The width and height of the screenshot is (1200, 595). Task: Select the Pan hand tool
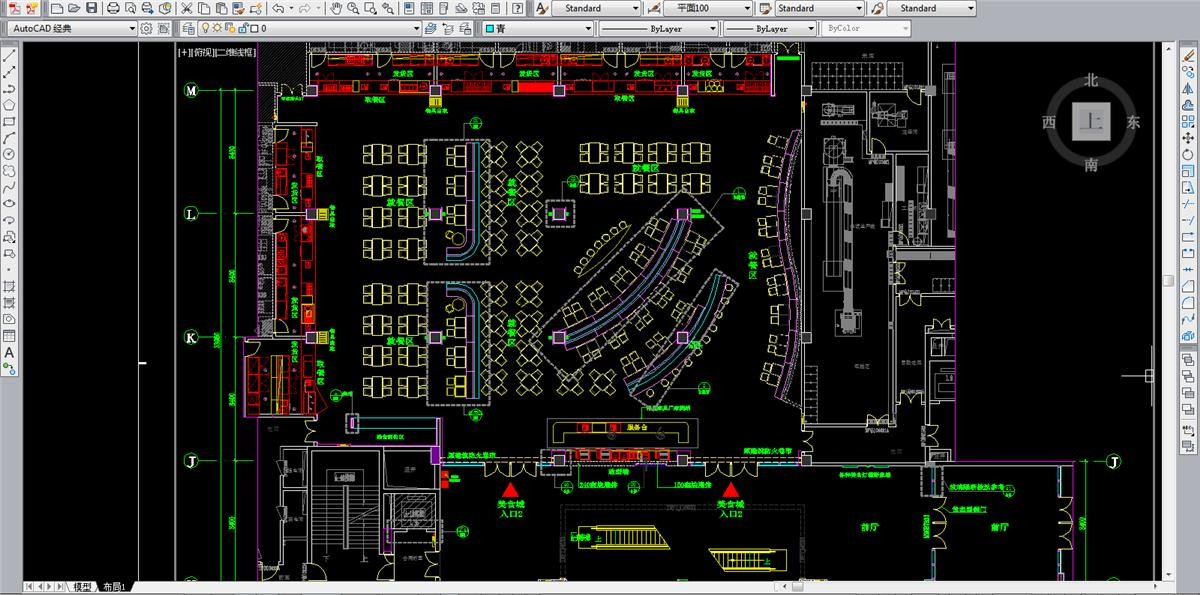pyautogui.click(x=338, y=8)
